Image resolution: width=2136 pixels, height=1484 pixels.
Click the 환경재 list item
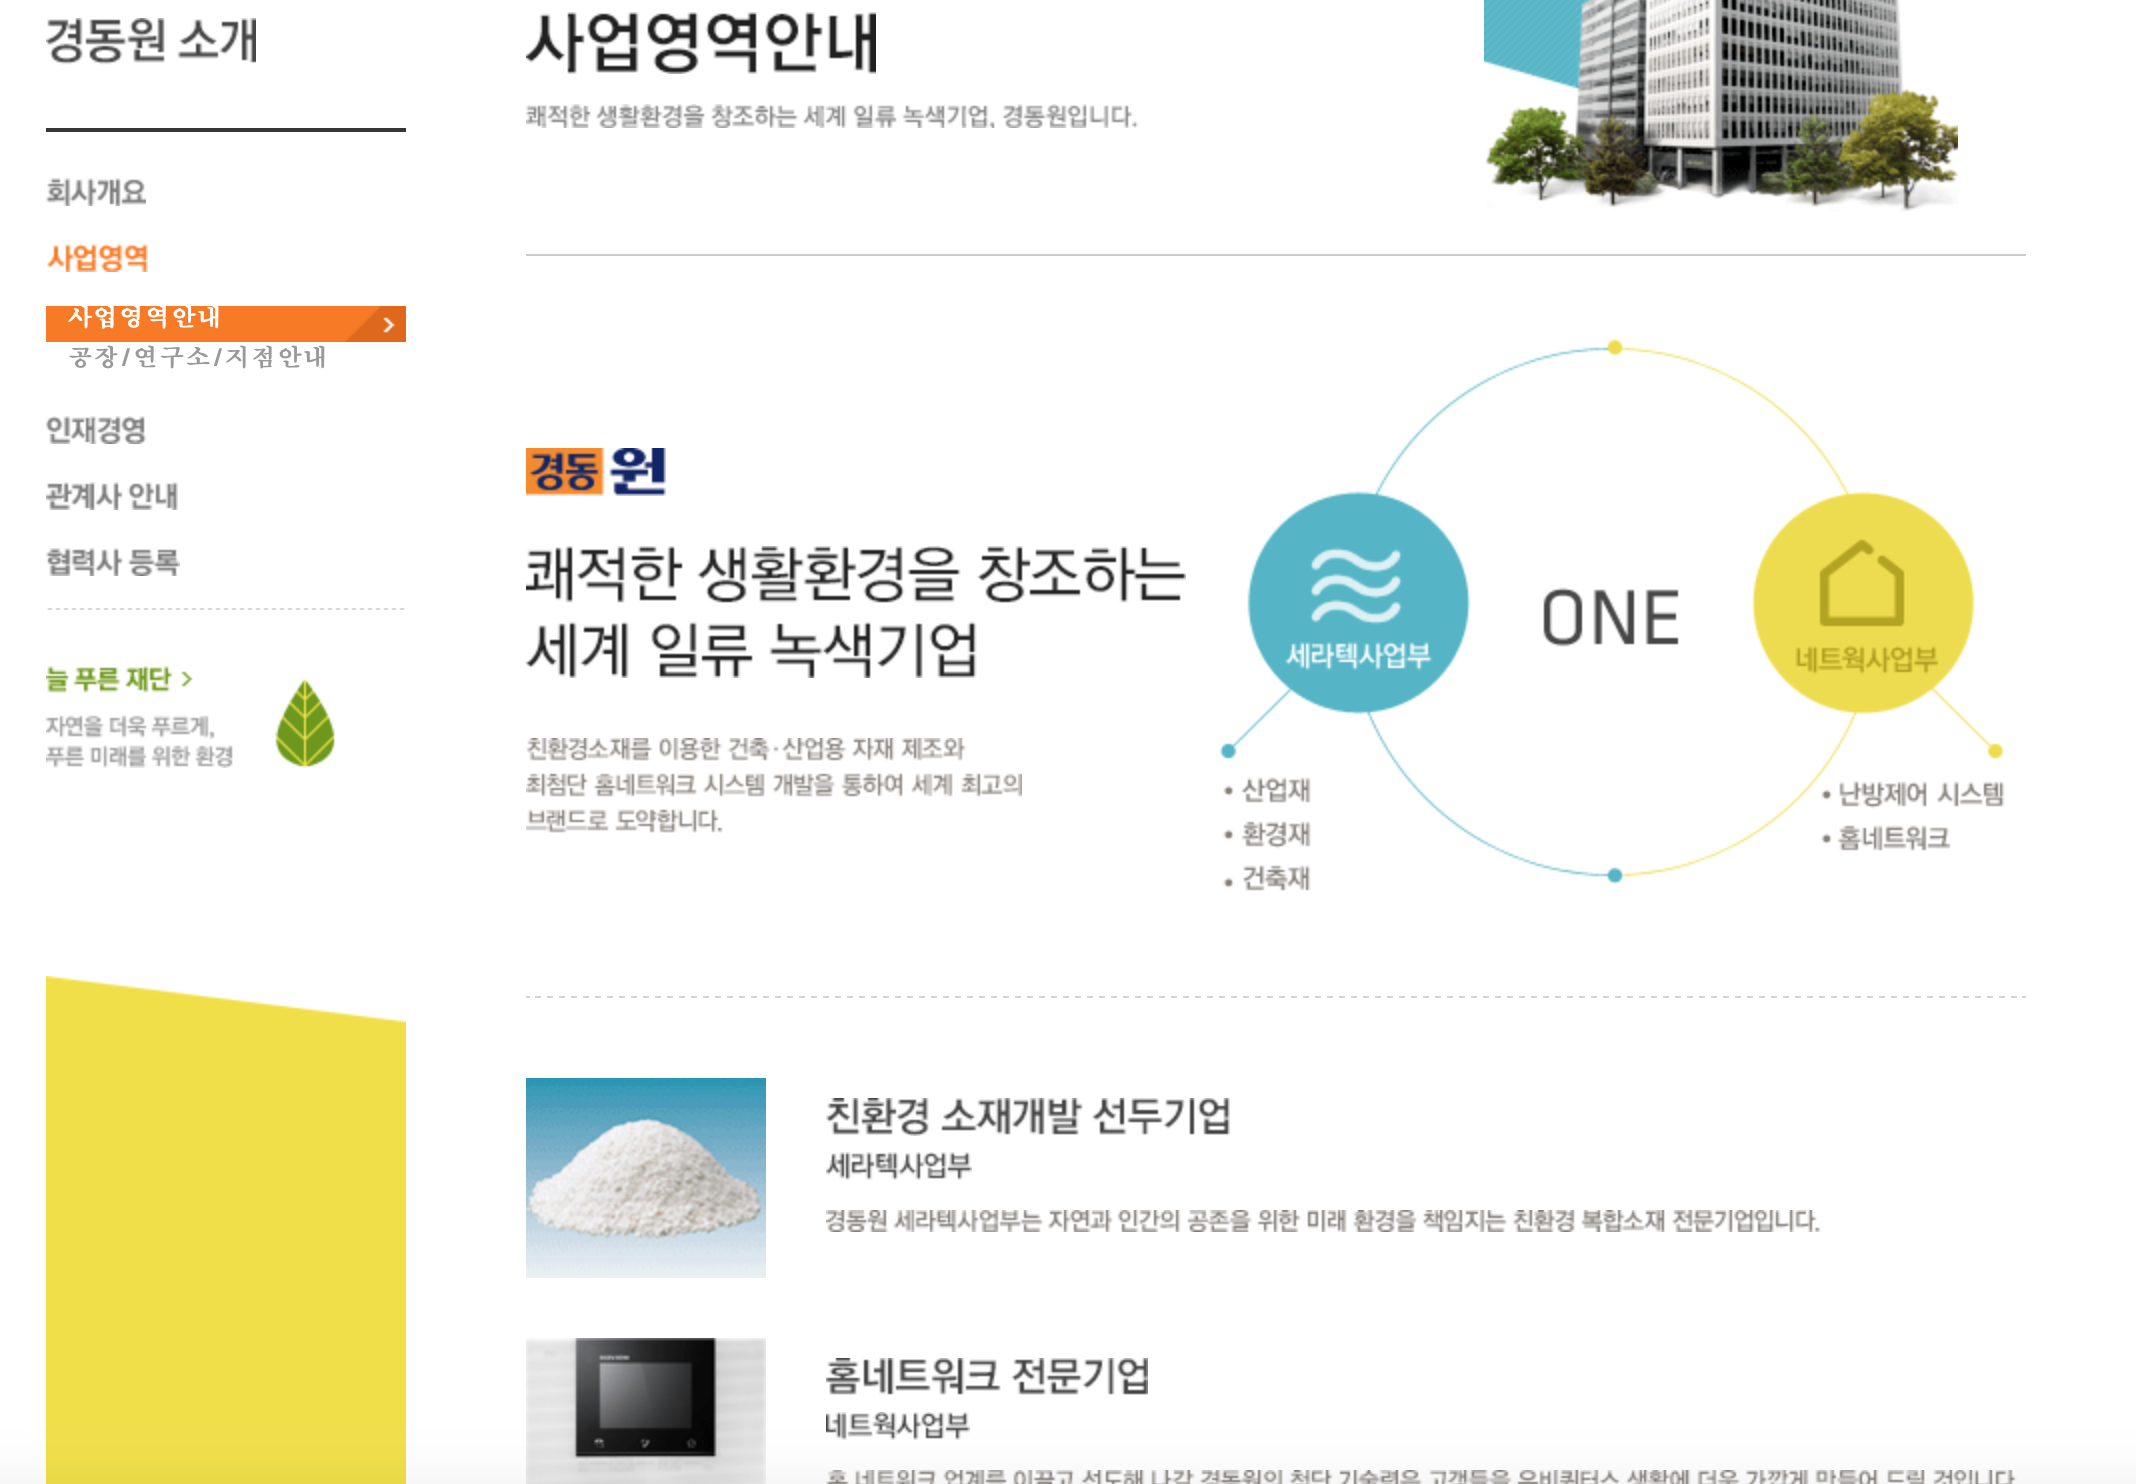click(x=1268, y=834)
